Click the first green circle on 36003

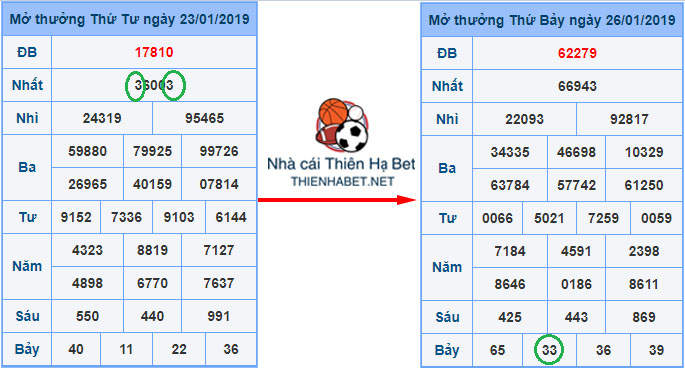[135, 86]
